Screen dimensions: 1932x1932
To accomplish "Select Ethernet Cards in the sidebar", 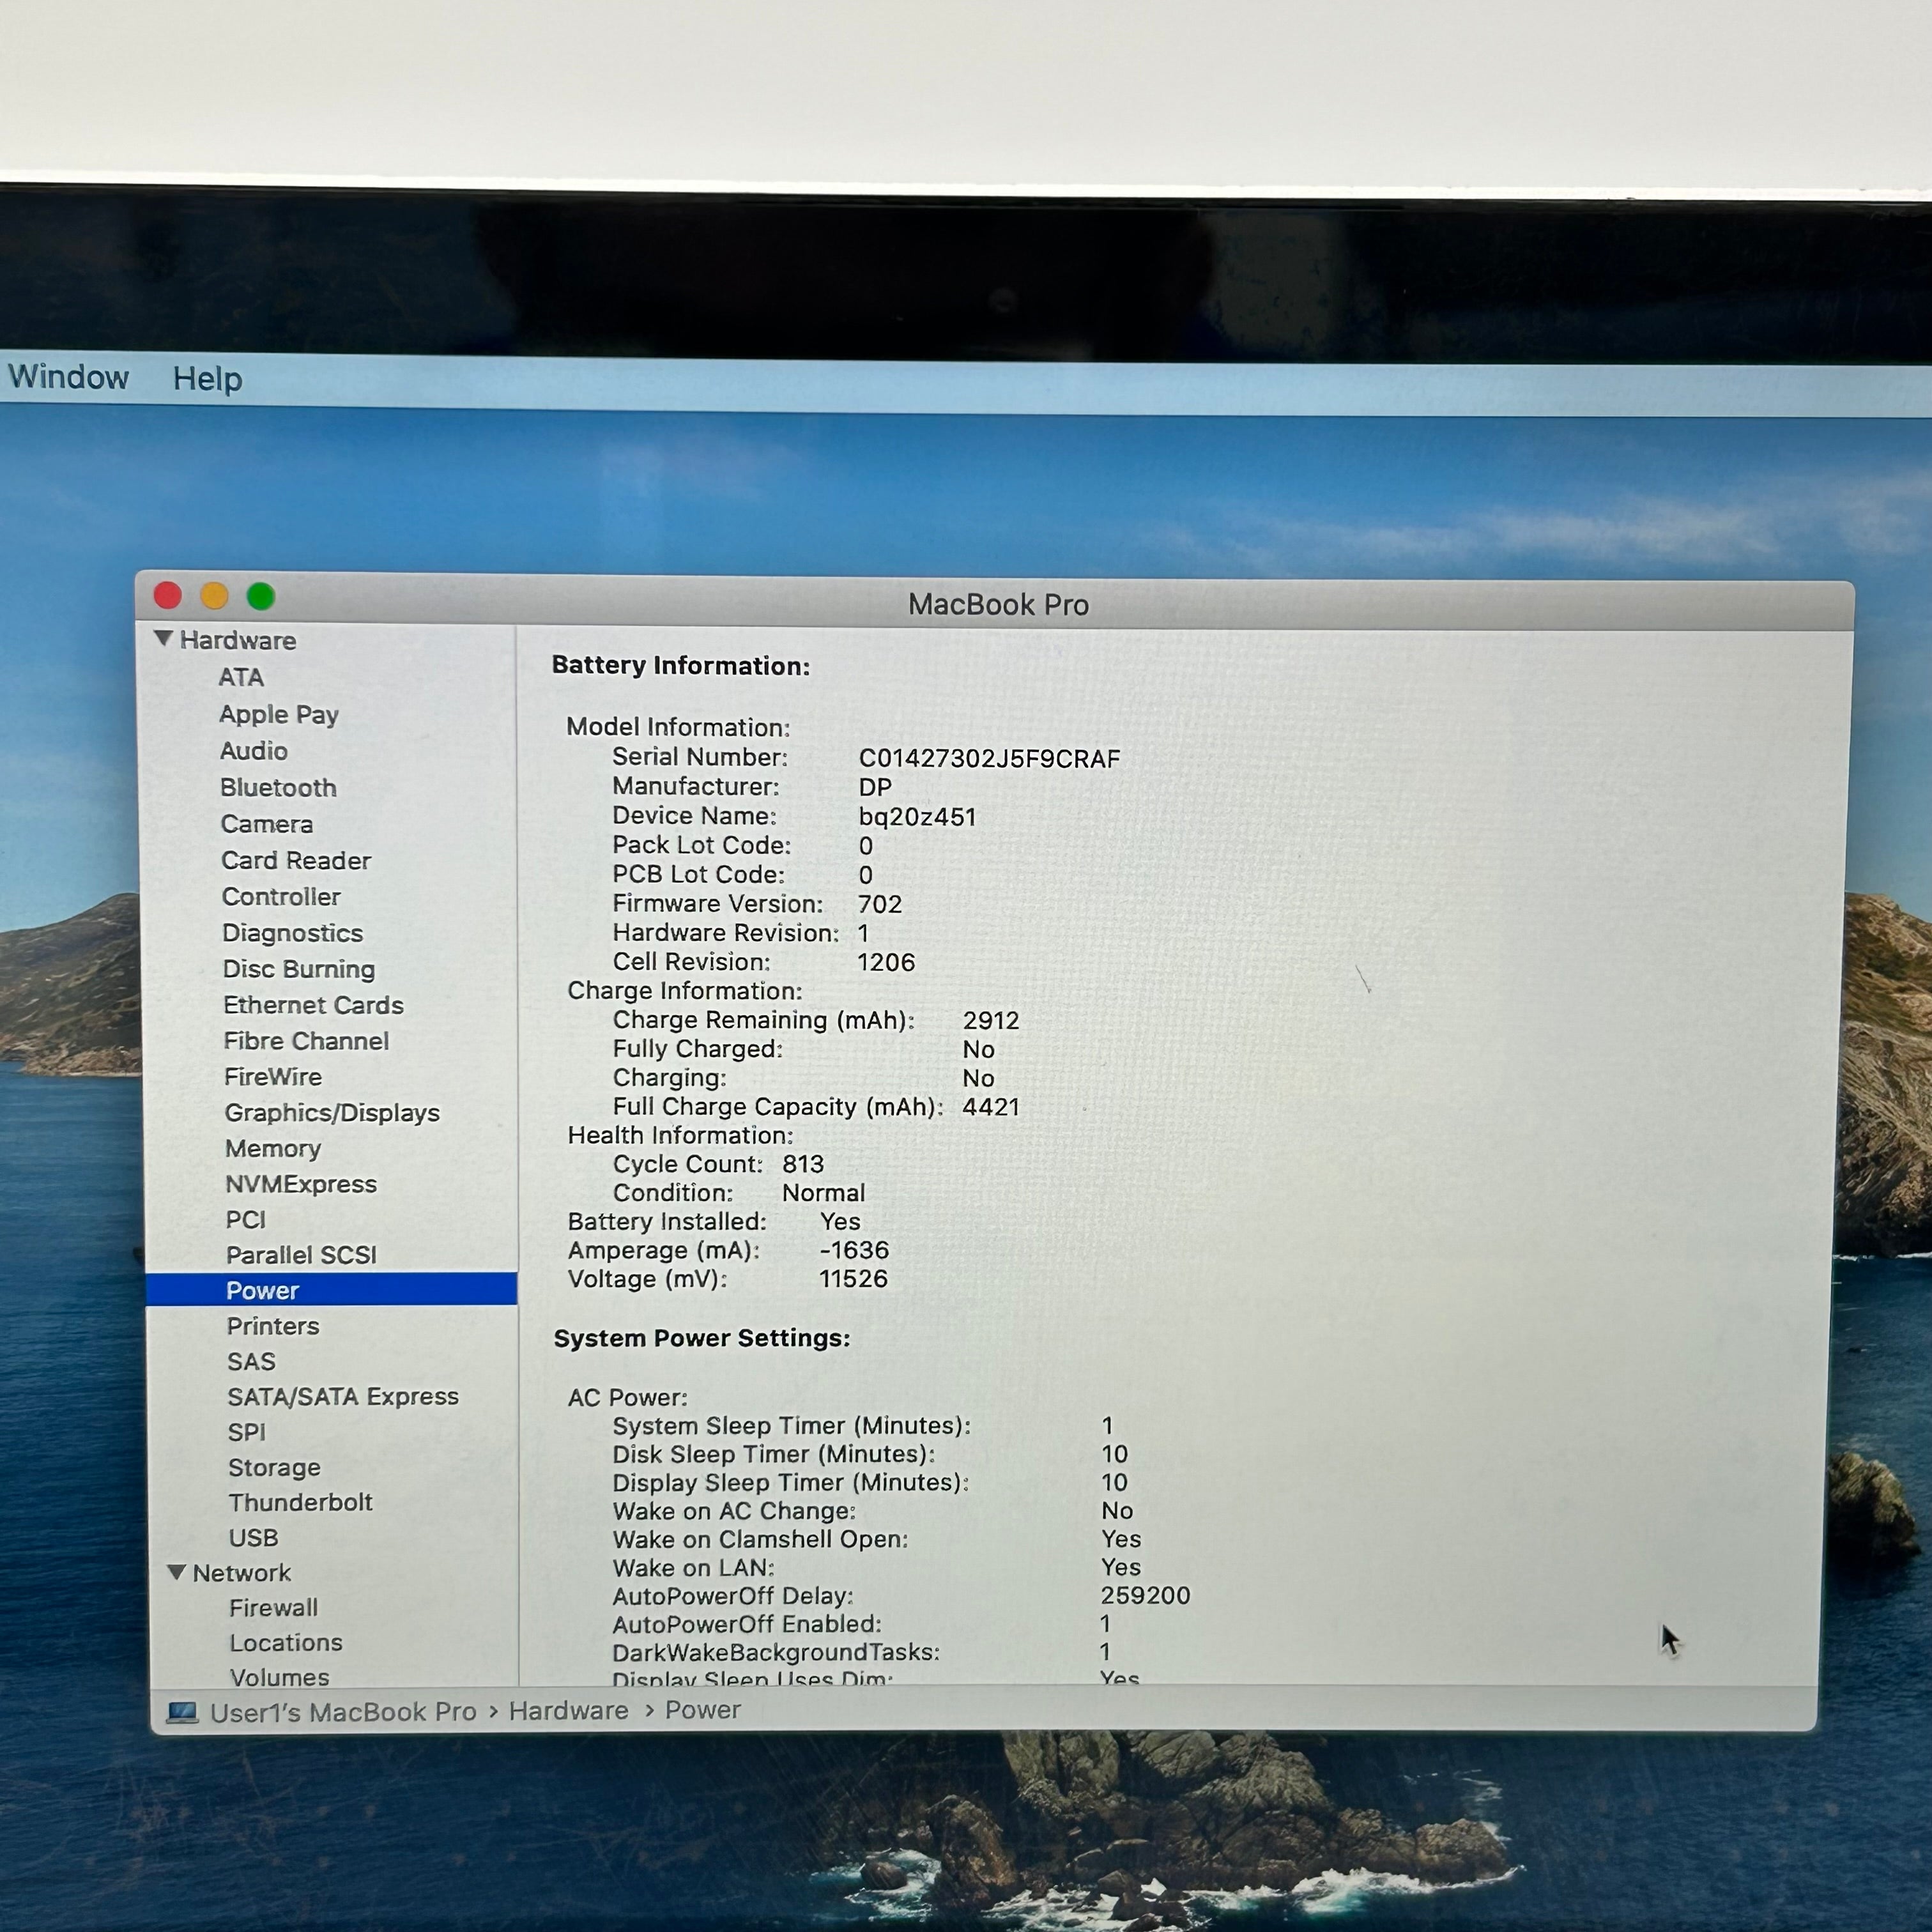I will click(x=313, y=1005).
